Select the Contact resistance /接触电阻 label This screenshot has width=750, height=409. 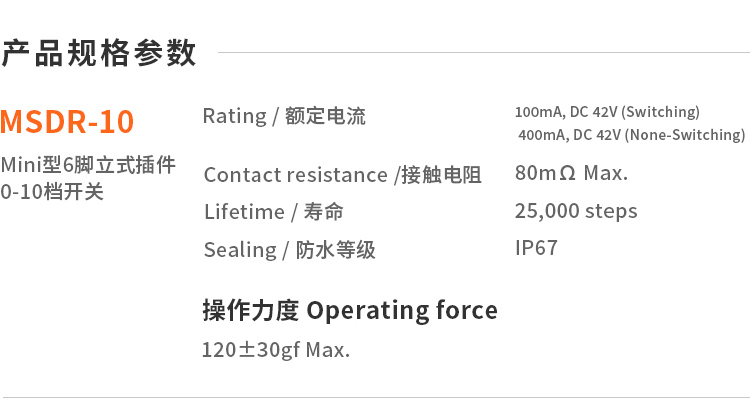342,175
